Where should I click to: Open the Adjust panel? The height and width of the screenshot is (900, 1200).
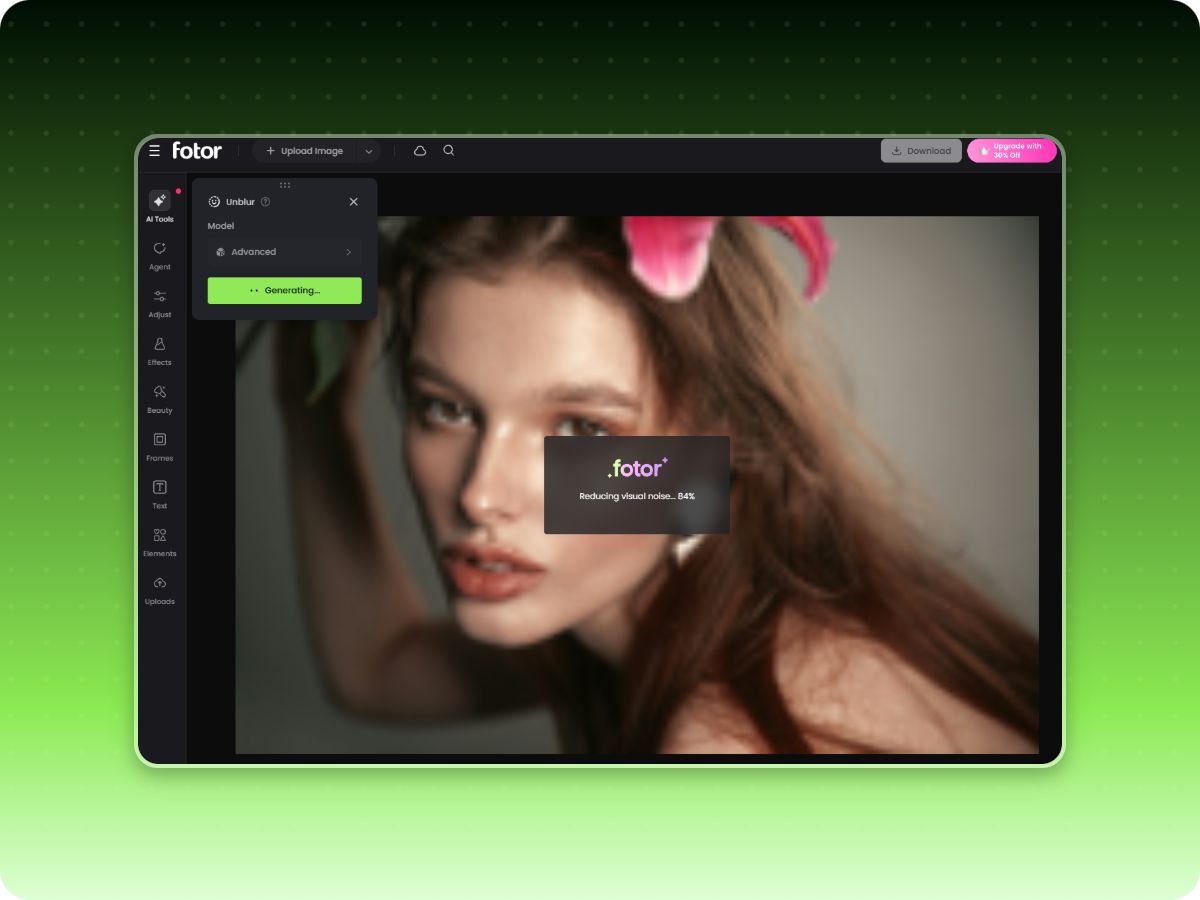tap(160, 303)
